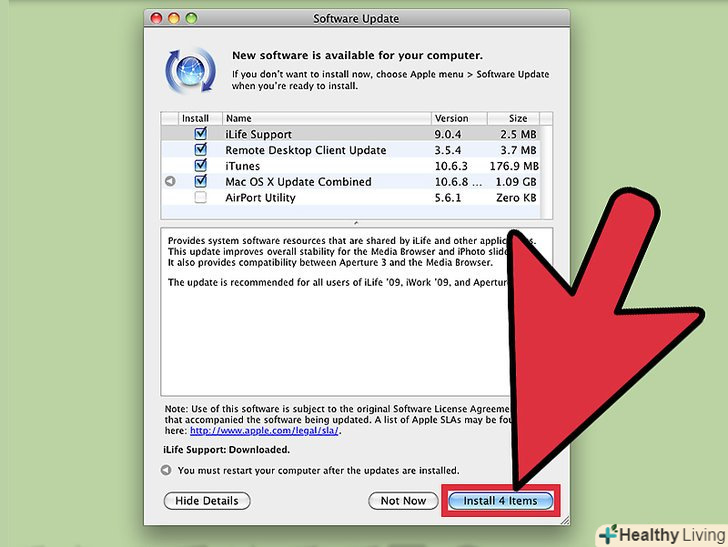The width and height of the screenshot is (728, 547).
Task: Click the Software Update globe icon
Action: 190,71
